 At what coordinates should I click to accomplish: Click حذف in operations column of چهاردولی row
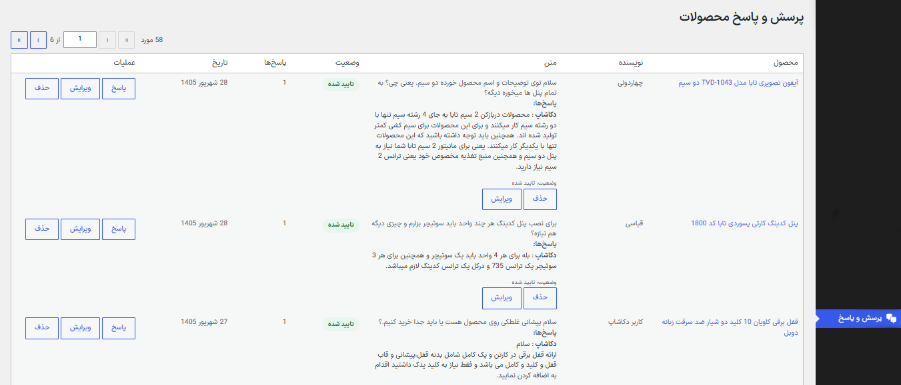click(42, 88)
